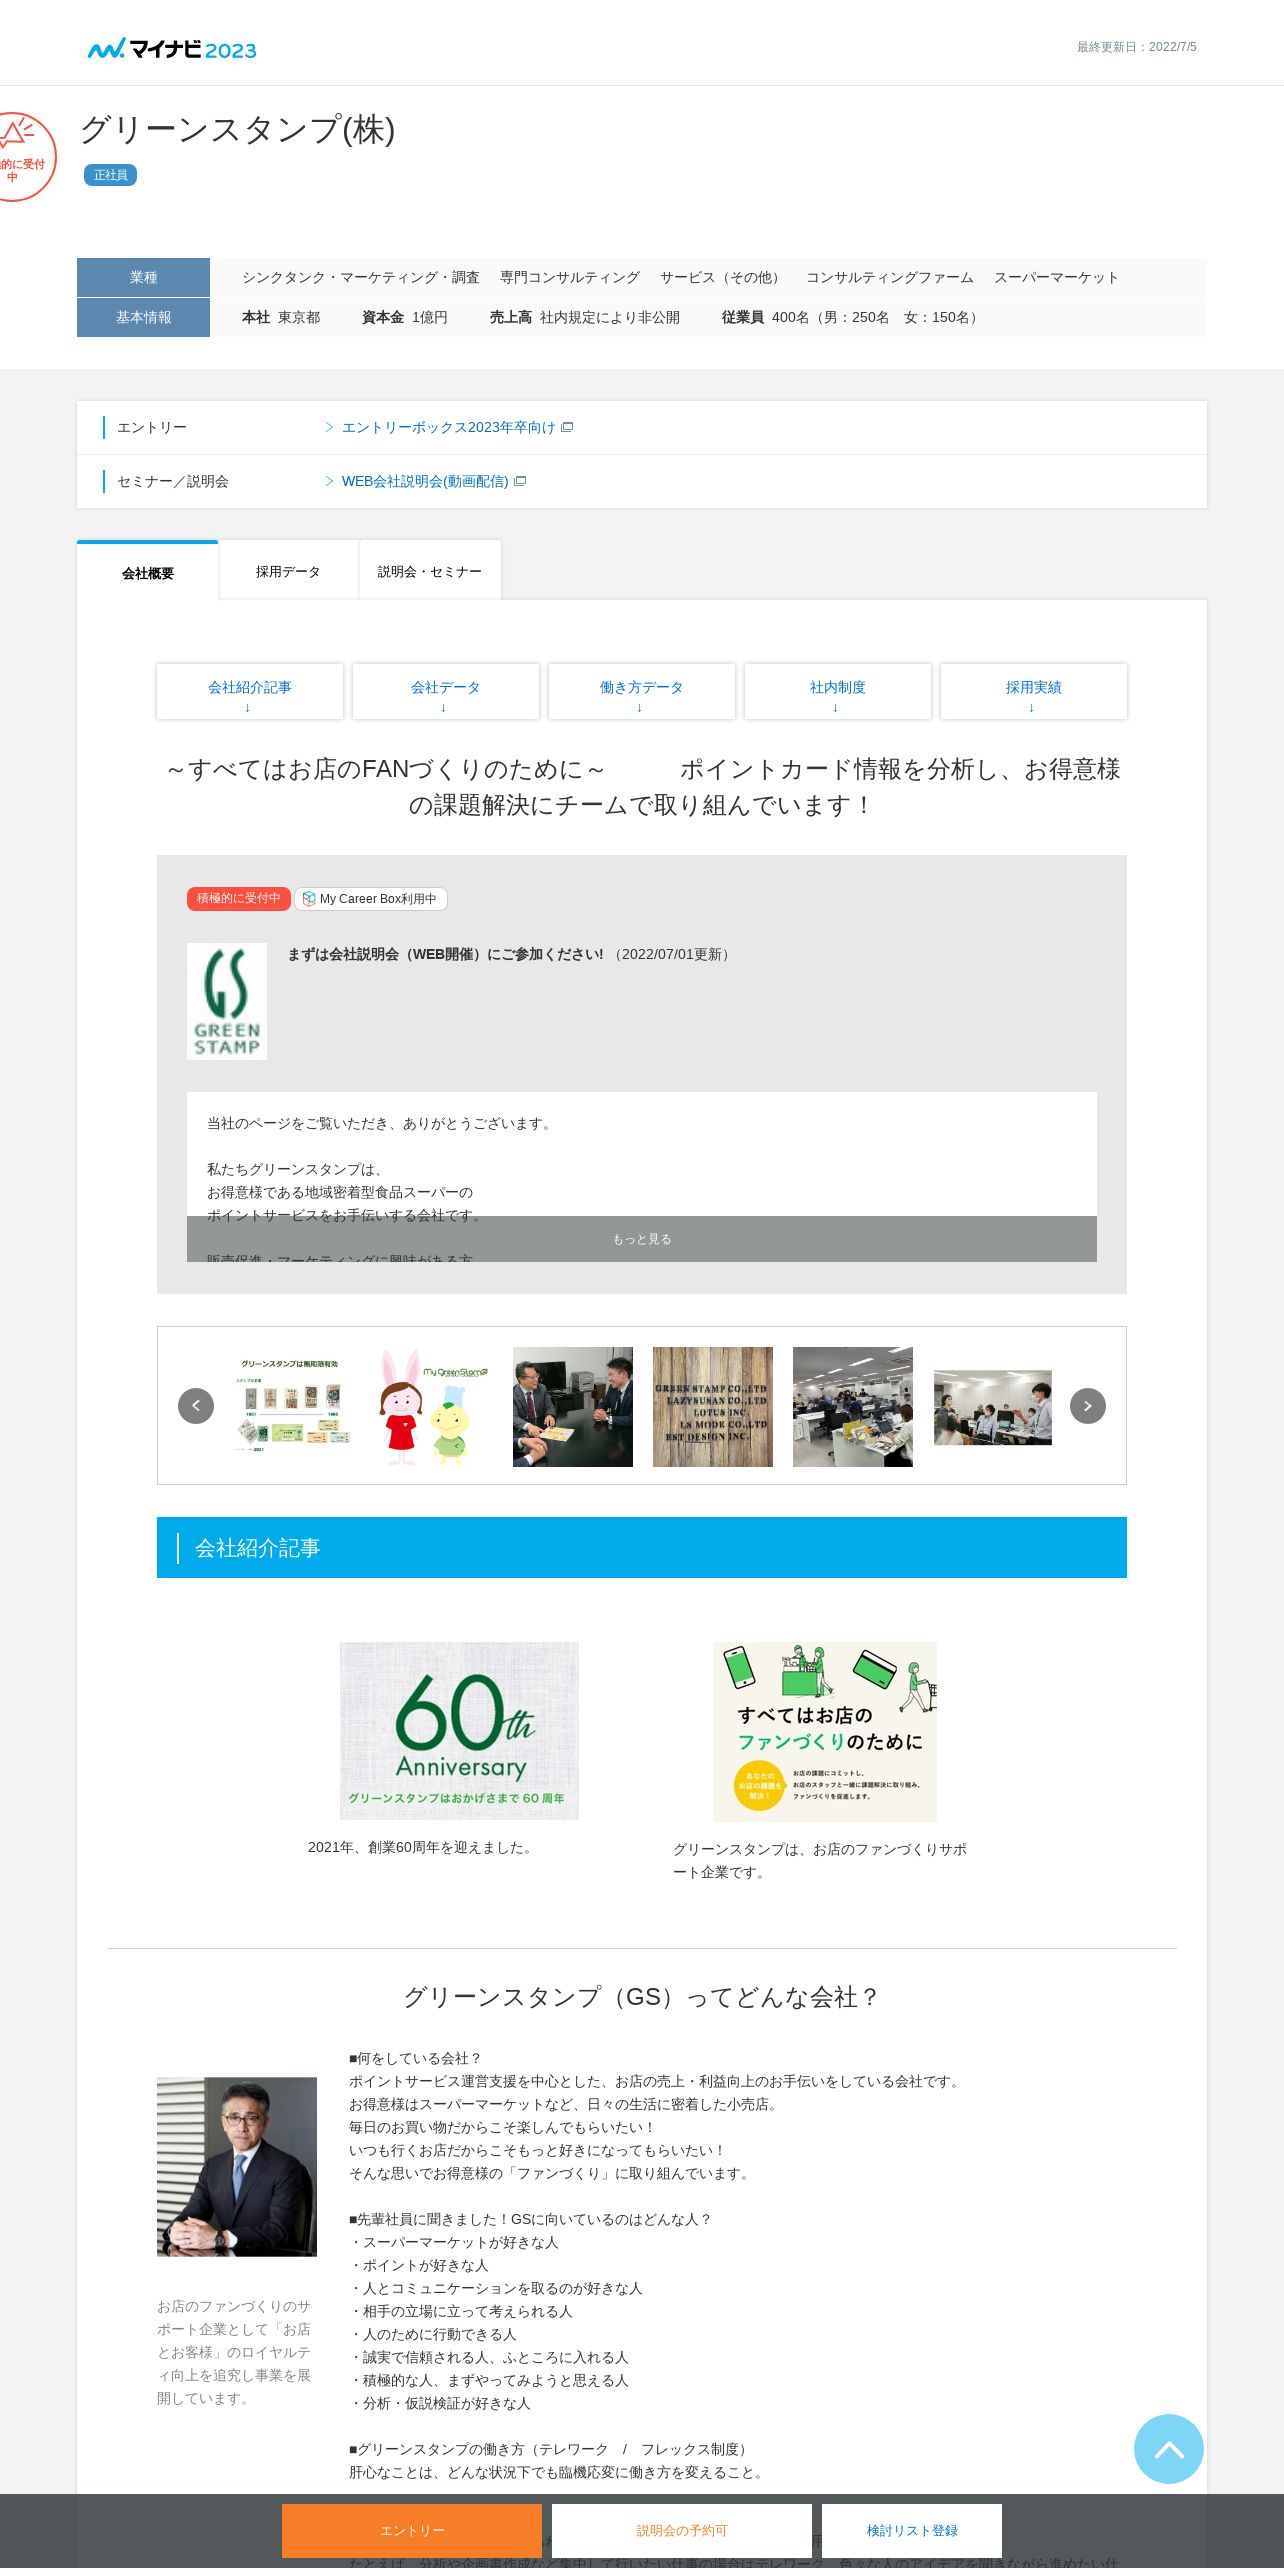Click the My Career Box利用中 badge
The height and width of the screenshot is (2568, 1284).
pos(370,899)
